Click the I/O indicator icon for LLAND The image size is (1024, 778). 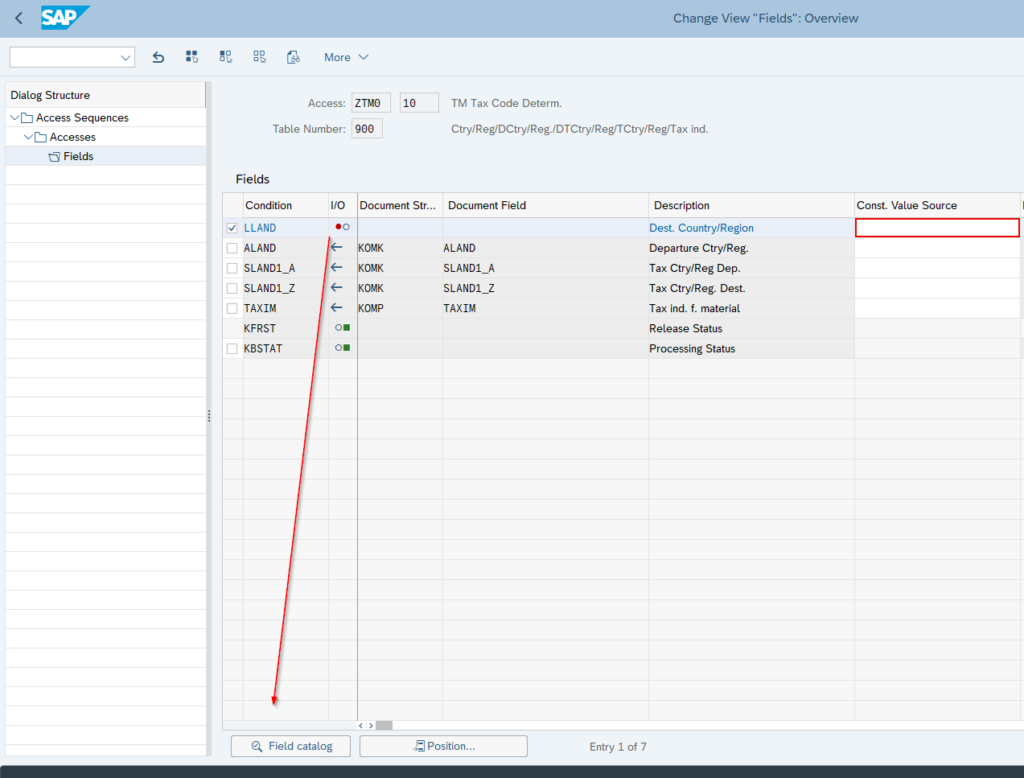click(x=342, y=227)
